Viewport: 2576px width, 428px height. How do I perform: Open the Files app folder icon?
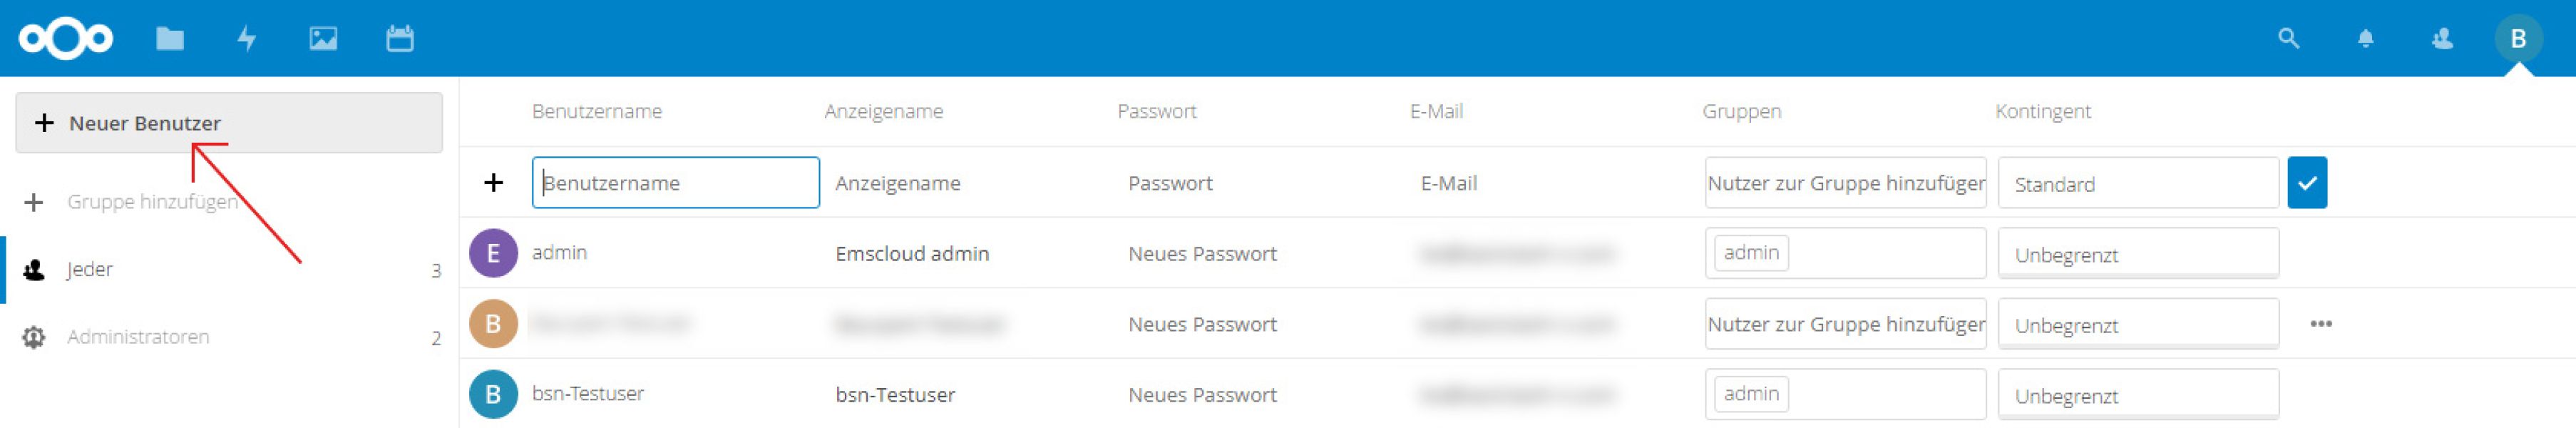[170, 39]
